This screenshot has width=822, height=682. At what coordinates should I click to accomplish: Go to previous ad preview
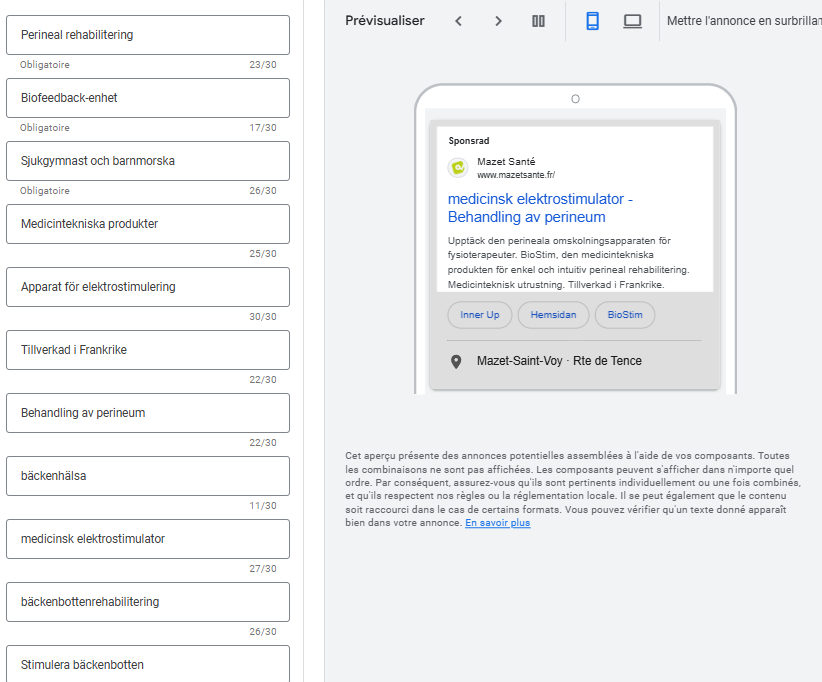[x=458, y=21]
